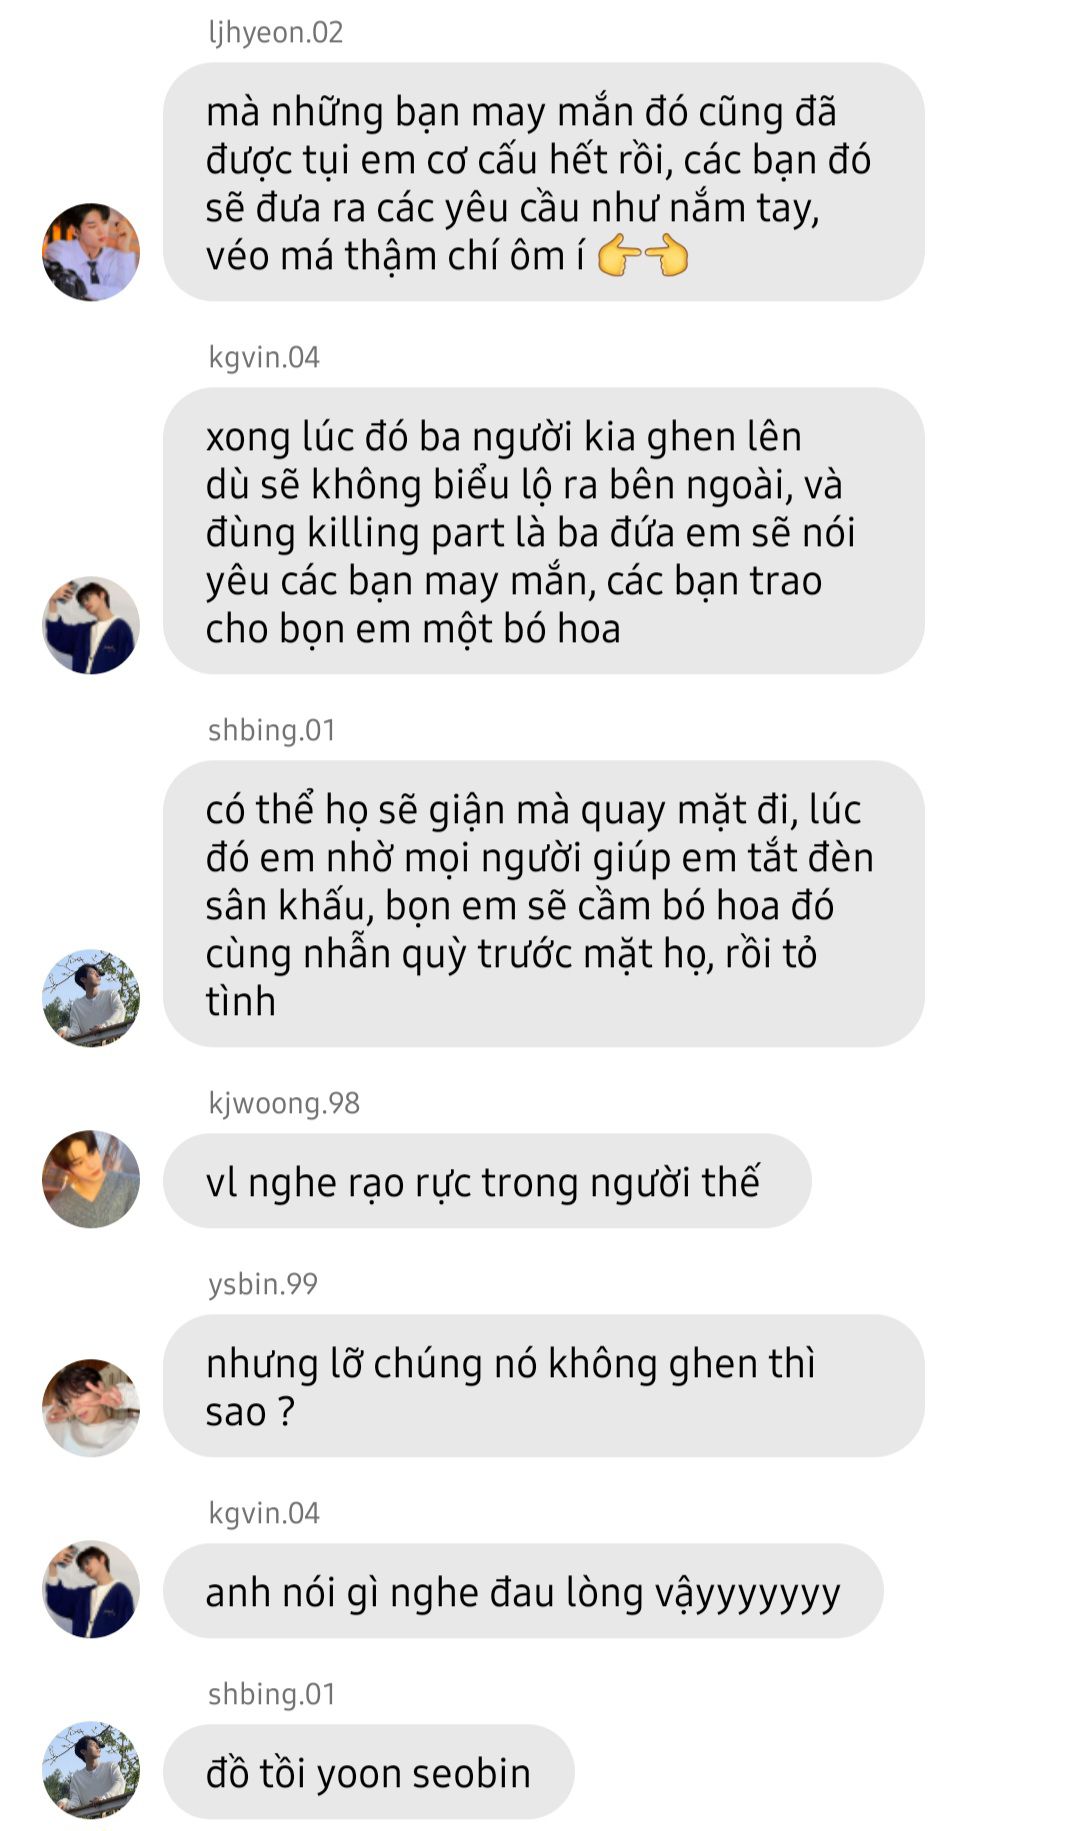This screenshot has width=1080, height=1831.
Task: Select message 'vl nghe rạo rực trong người thế'
Action: click(x=487, y=1181)
